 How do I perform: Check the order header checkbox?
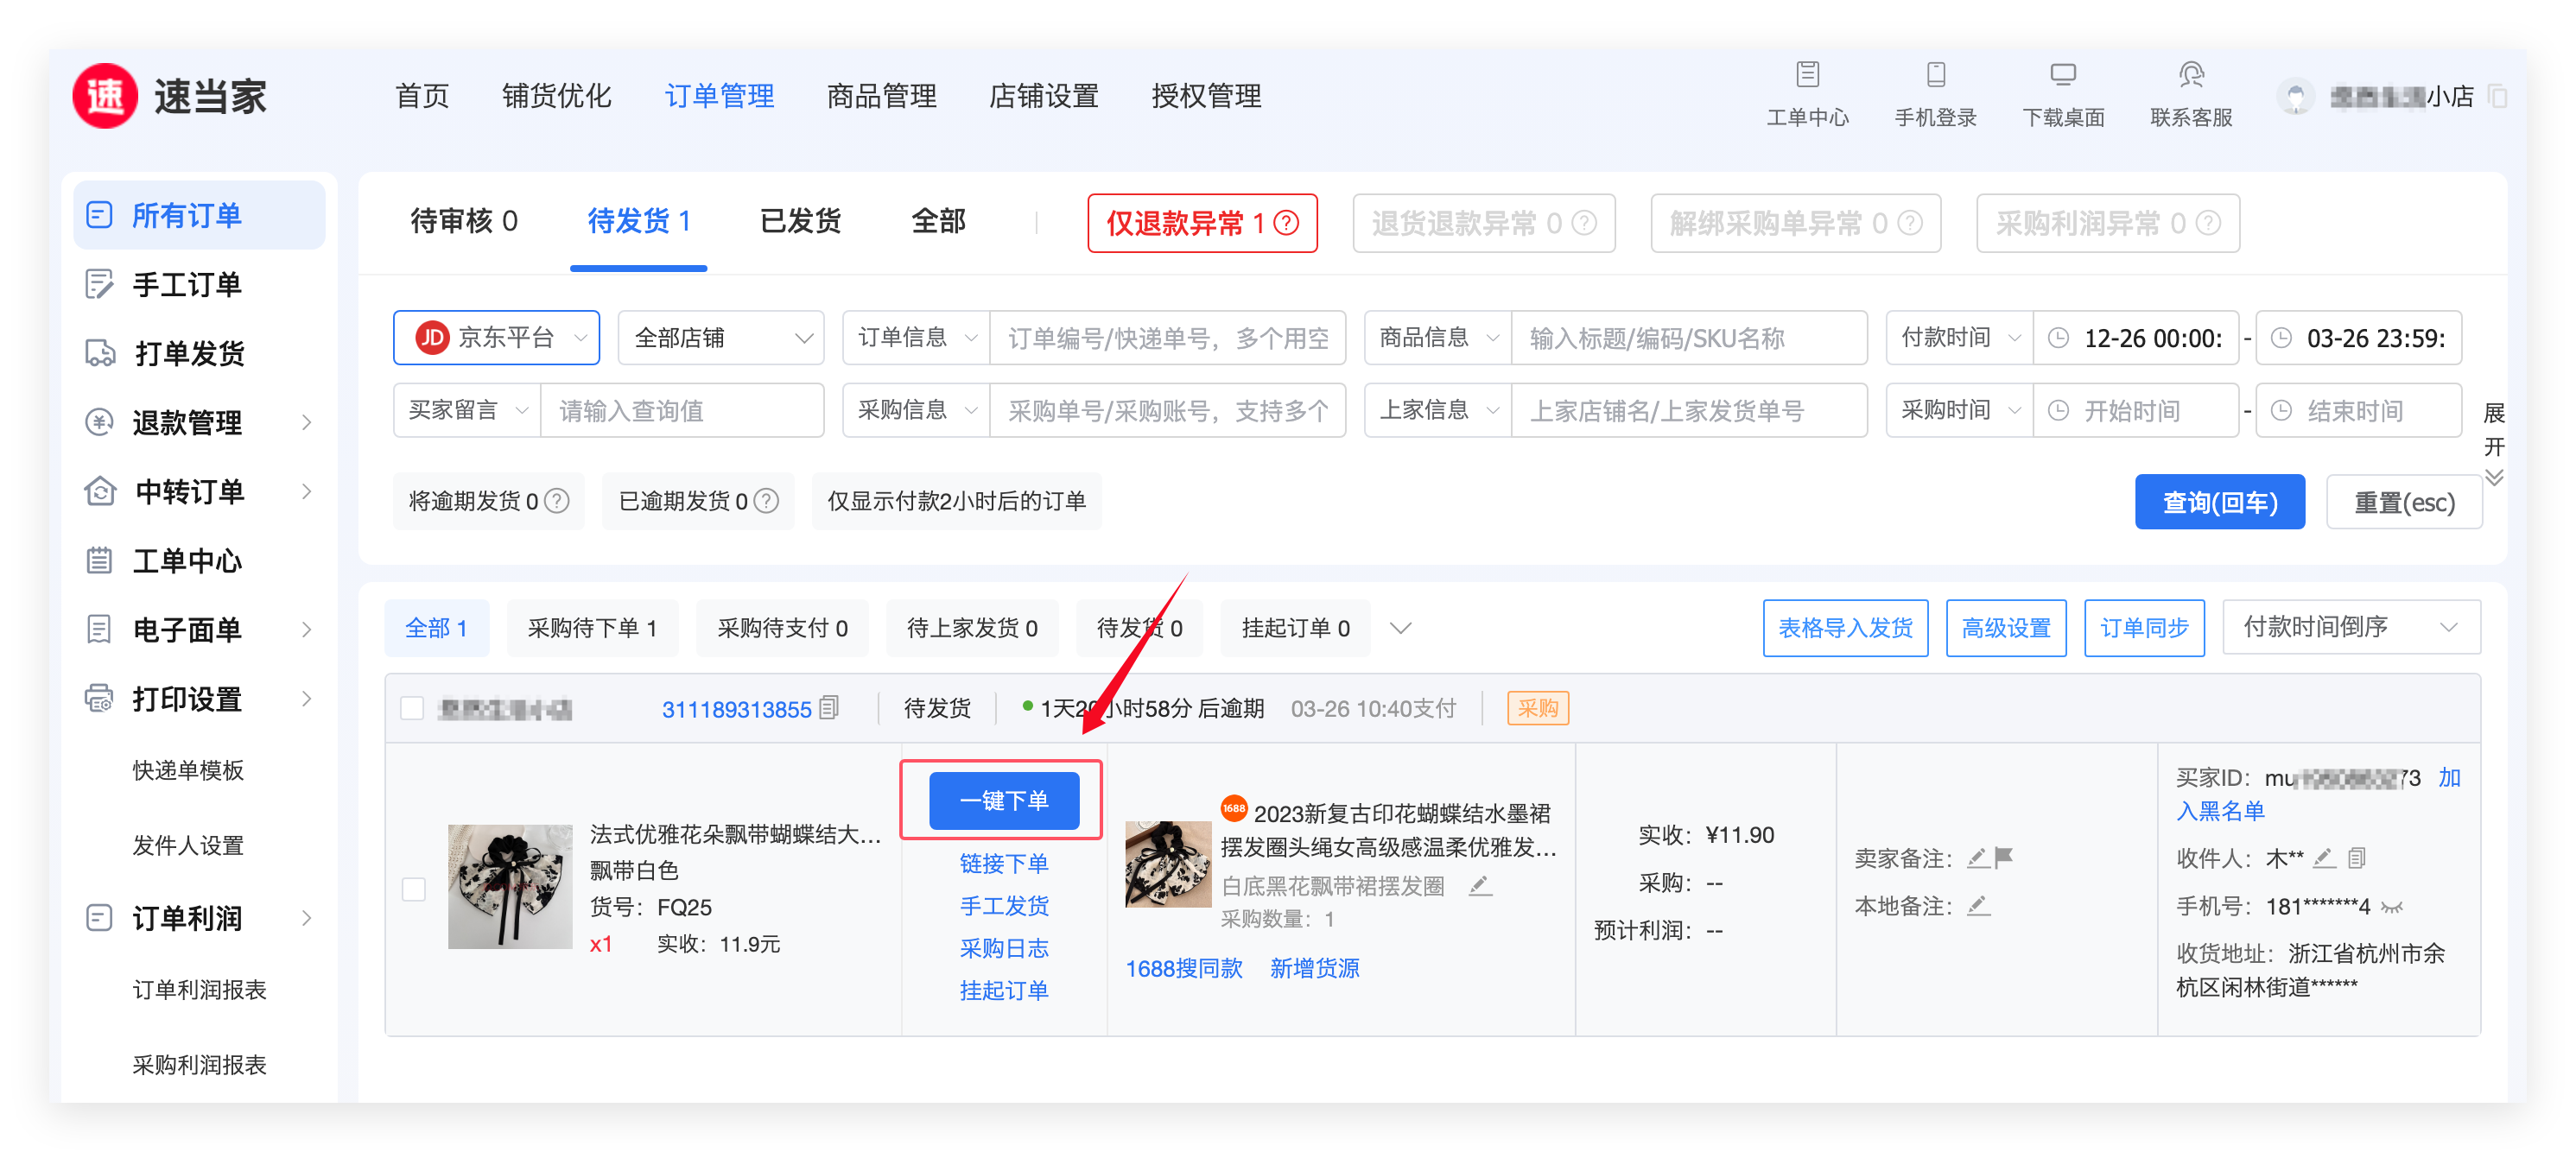412,708
